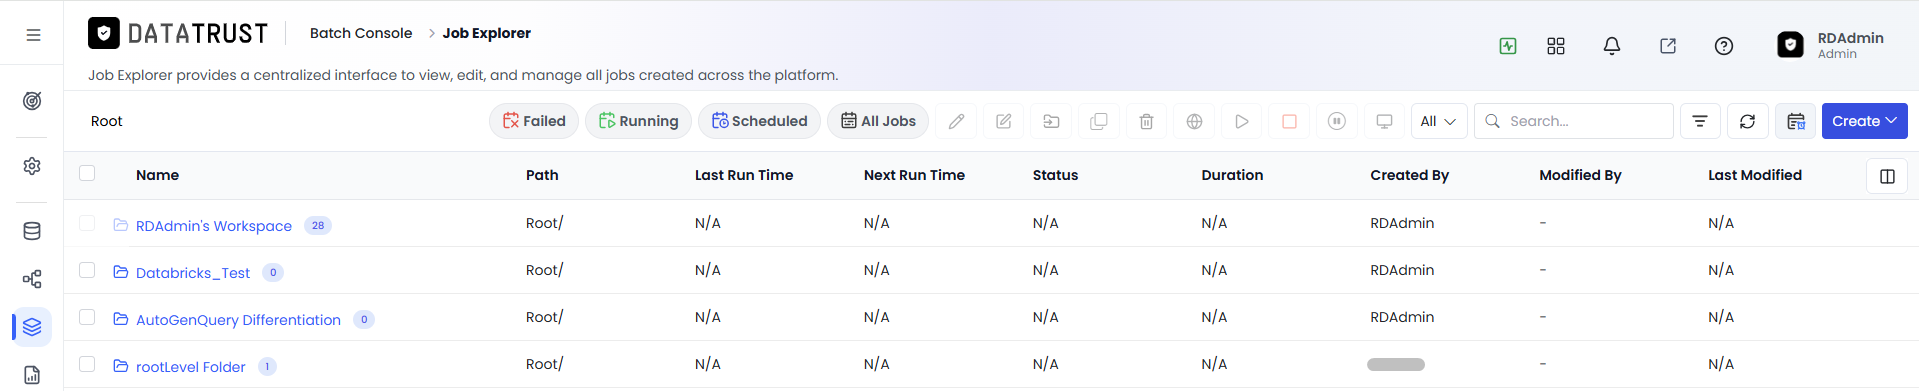Open the database icon in the sidebar
Screen dimensions: 1919x391
pos(32,231)
